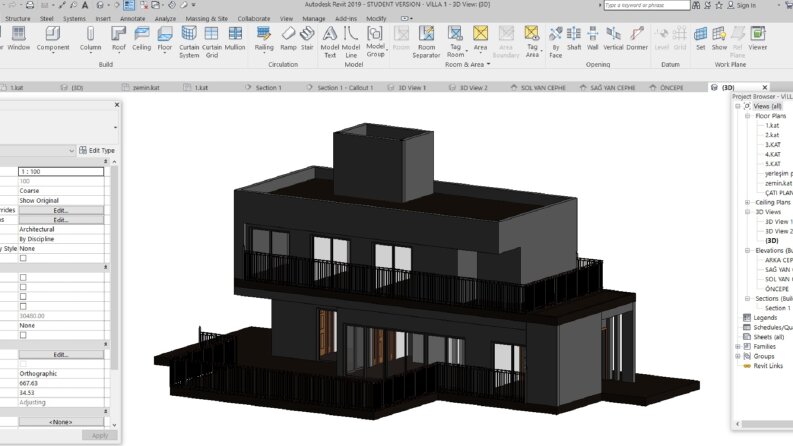Open the Model Group tool
Screen dimensions: 793x446
tap(375, 42)
